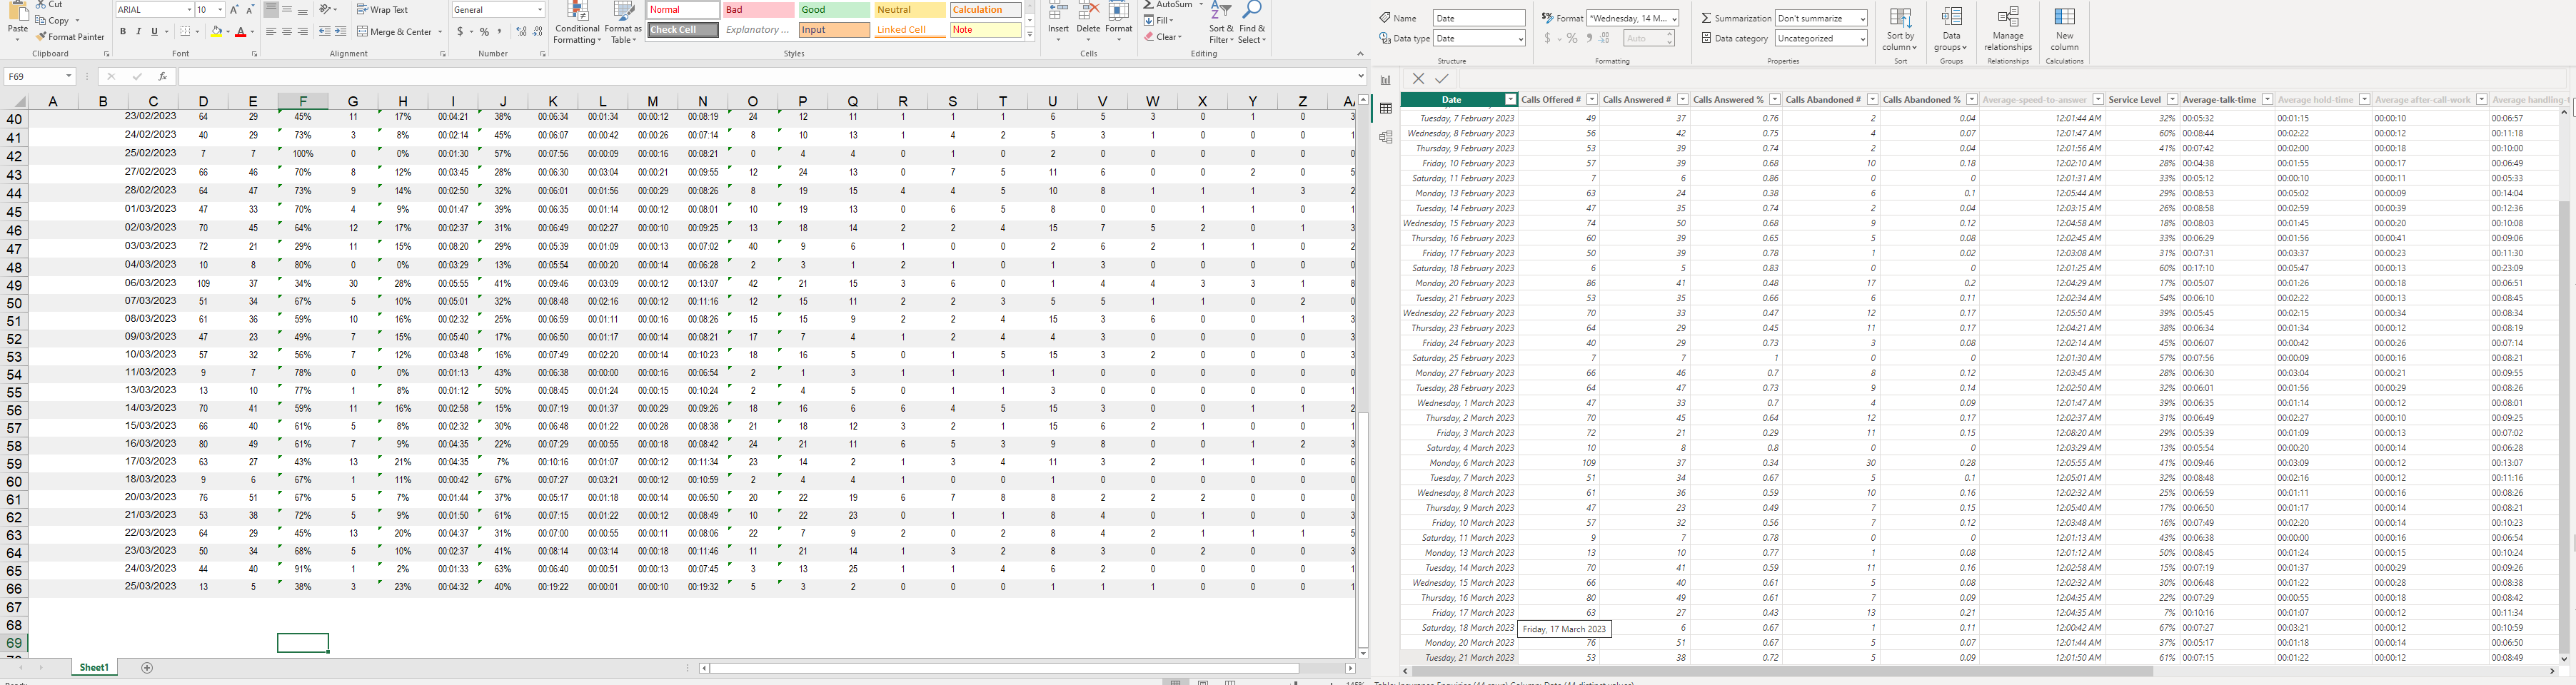Apply Percent Style number format in Excel

click(x=484, y=32)
